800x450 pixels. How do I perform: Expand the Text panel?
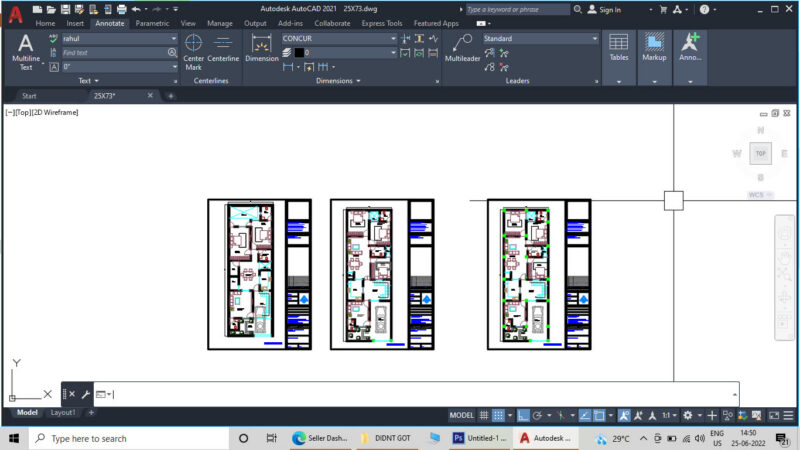(88, 81)
